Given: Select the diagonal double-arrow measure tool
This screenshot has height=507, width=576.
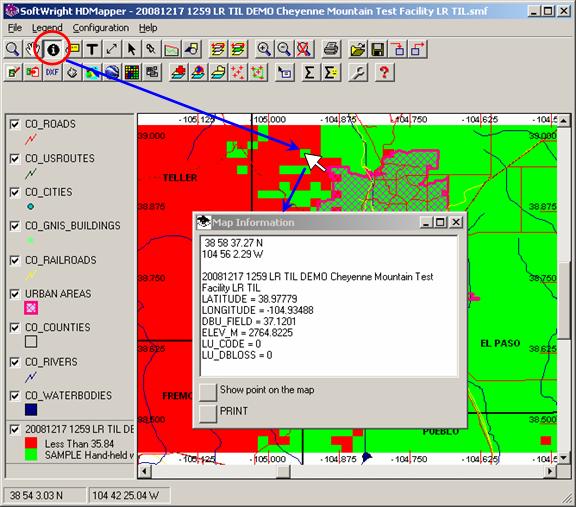Looking at the screenshot, I should click(x=112, y=49).
